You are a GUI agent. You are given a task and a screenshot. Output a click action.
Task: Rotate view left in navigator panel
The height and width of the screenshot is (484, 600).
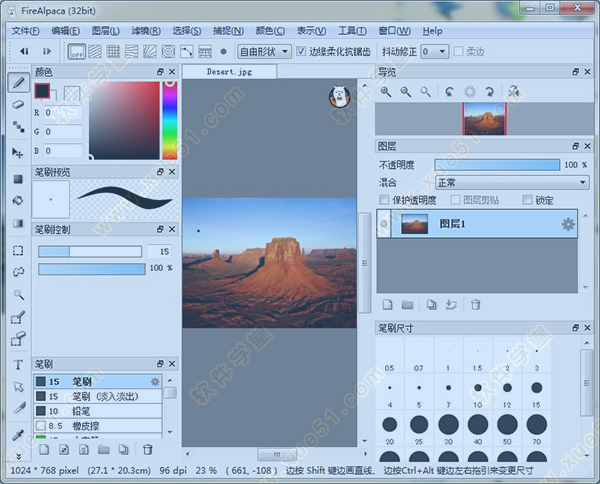450,92
